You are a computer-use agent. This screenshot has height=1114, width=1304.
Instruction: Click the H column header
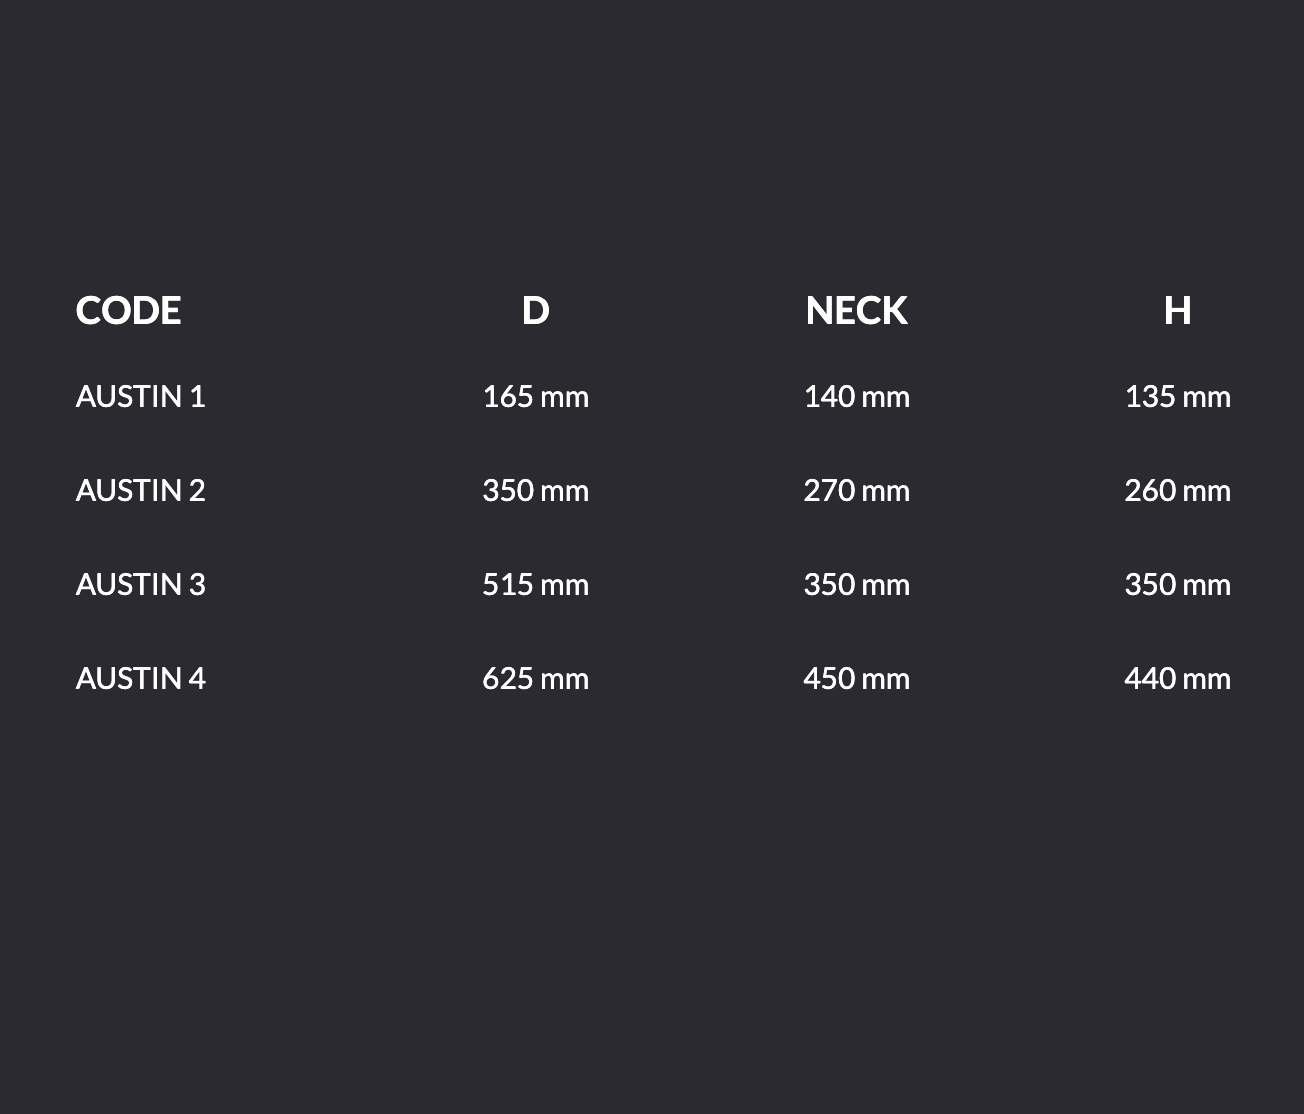1177,311
